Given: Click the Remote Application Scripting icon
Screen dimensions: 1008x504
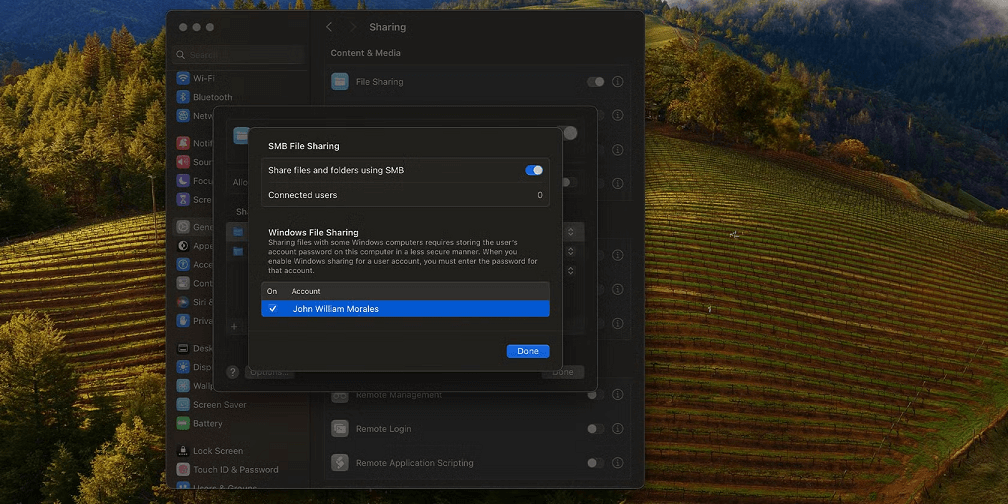Looking at the screenshot, I should point(340,463).
